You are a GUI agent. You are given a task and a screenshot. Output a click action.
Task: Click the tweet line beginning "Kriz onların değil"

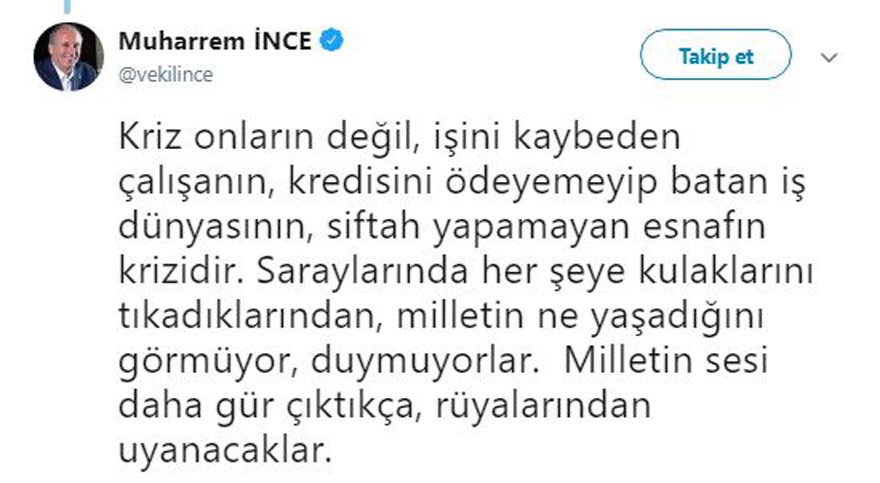385,136
